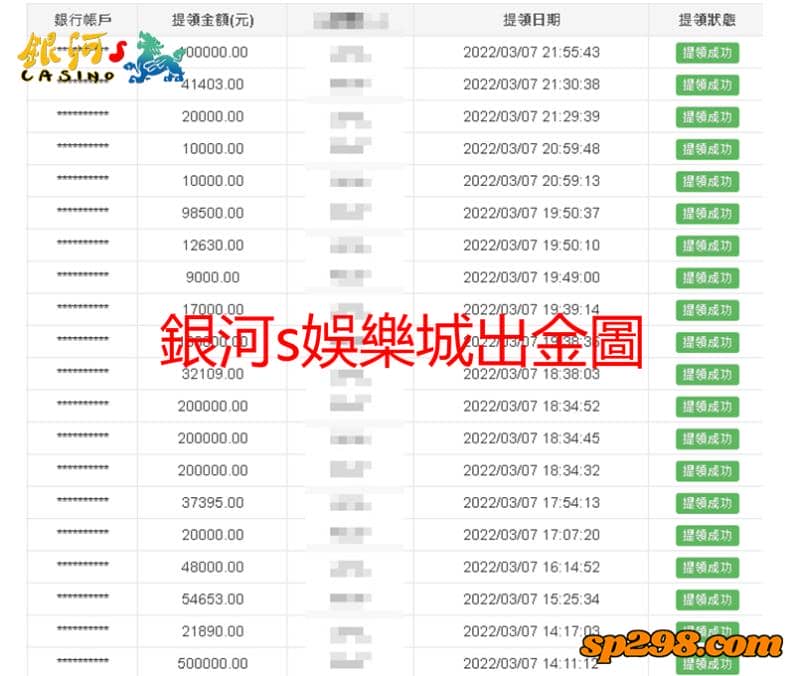The image size is (795, 676).
Task: Click 提領成功 badge for the 21:55:43 row
Action: pos(707,53)
